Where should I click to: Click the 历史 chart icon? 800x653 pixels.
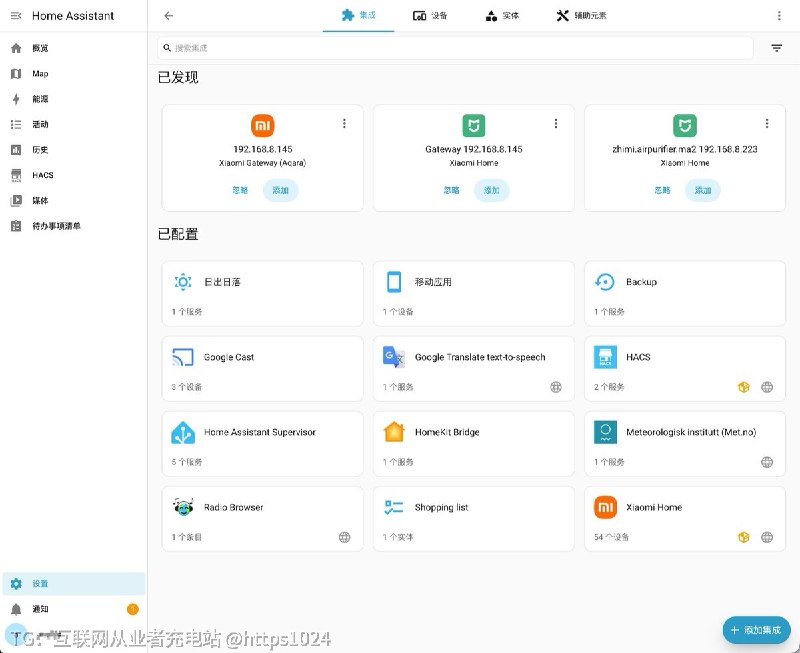click(16, 150)
